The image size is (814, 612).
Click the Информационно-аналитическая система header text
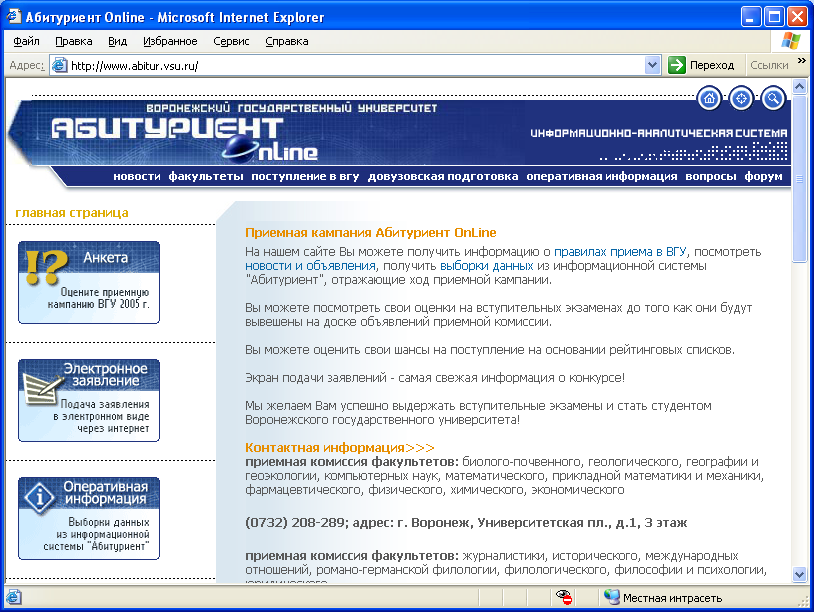[658, 133]
